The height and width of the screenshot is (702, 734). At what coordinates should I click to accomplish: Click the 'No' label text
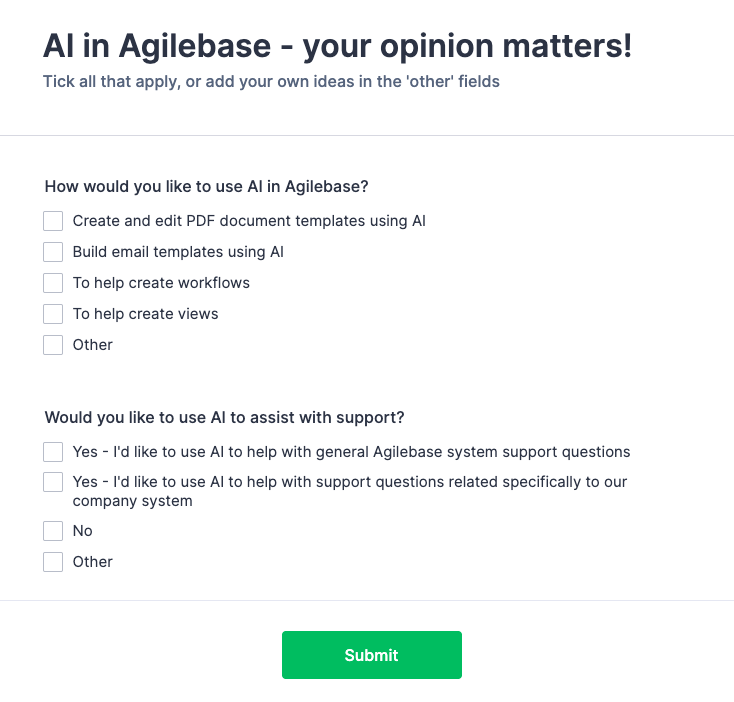click(83, 531)
